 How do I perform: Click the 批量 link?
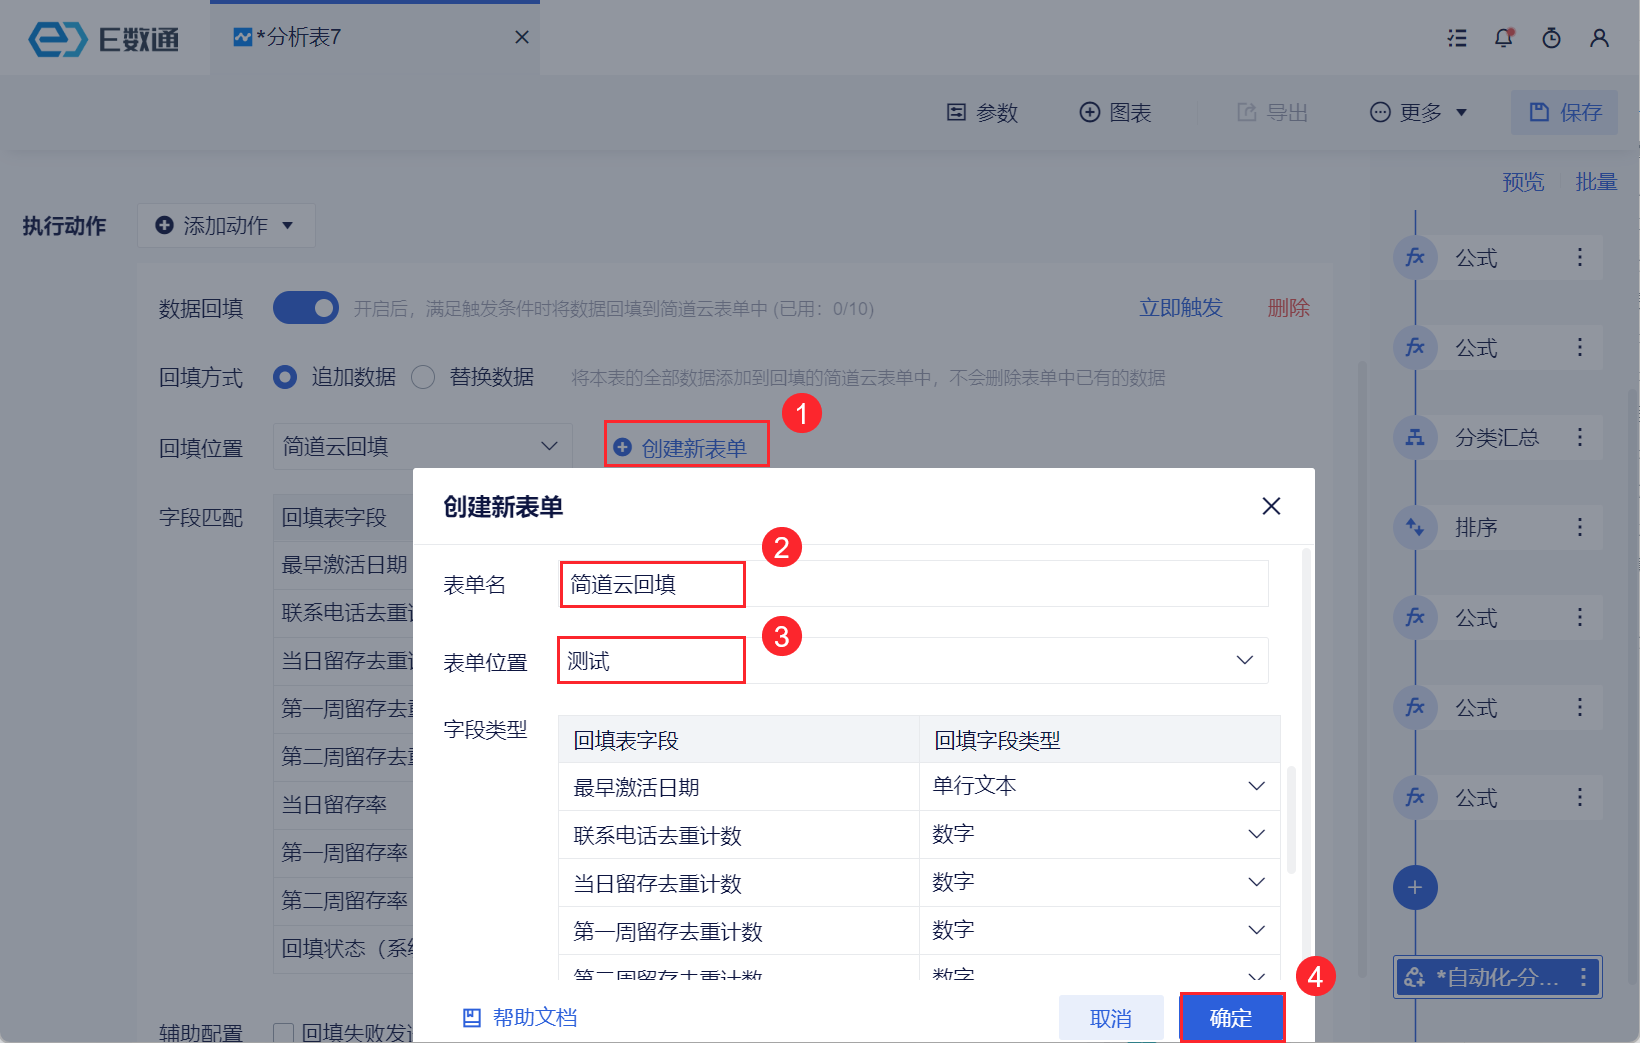pos(1596,182)
